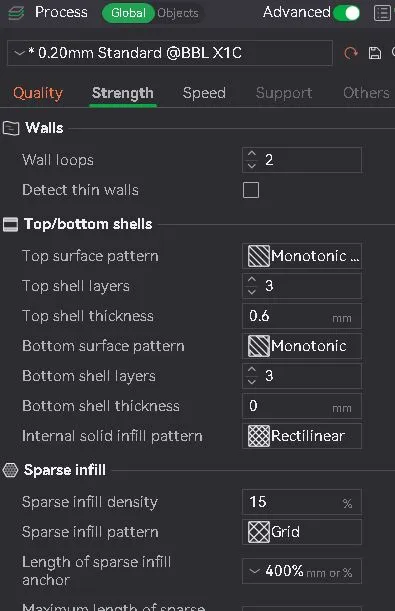The image size is (395, 611).
Task: Click the Top/bottom shells section icon
Action: [11, 224]
